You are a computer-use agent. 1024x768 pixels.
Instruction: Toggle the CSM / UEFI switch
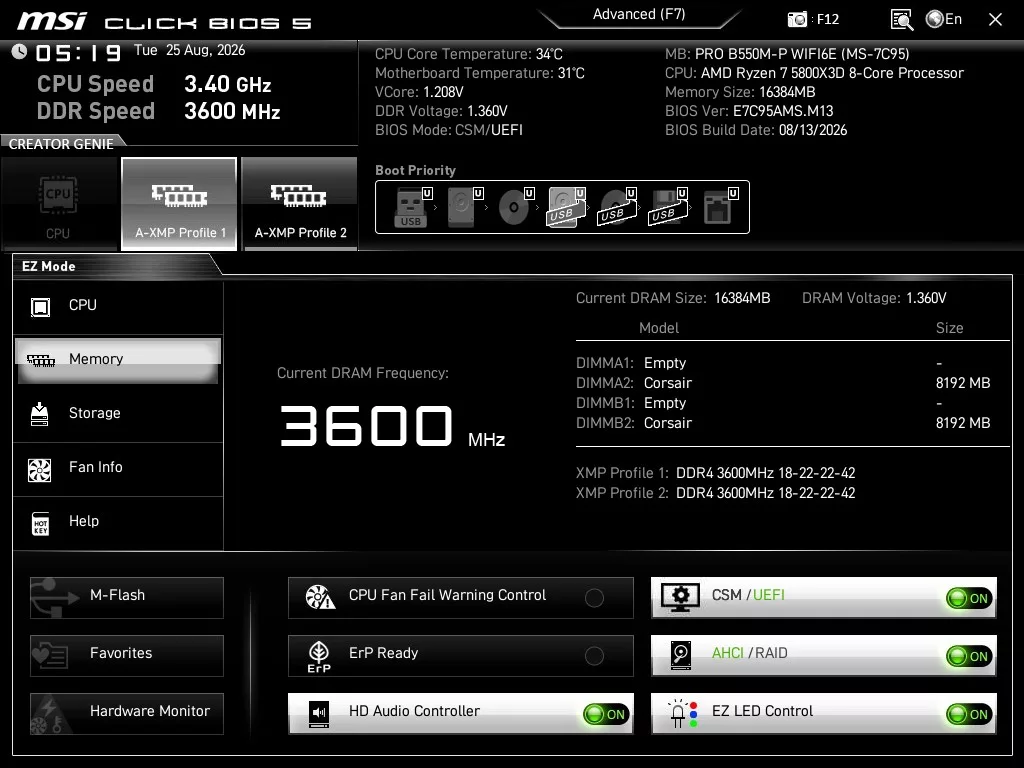click(x=970, y=598)
